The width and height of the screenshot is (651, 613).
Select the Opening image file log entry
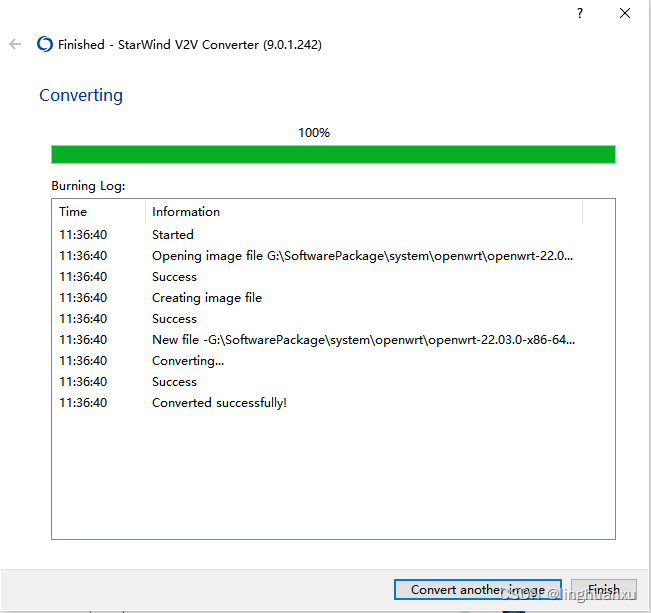coord(333,256)
